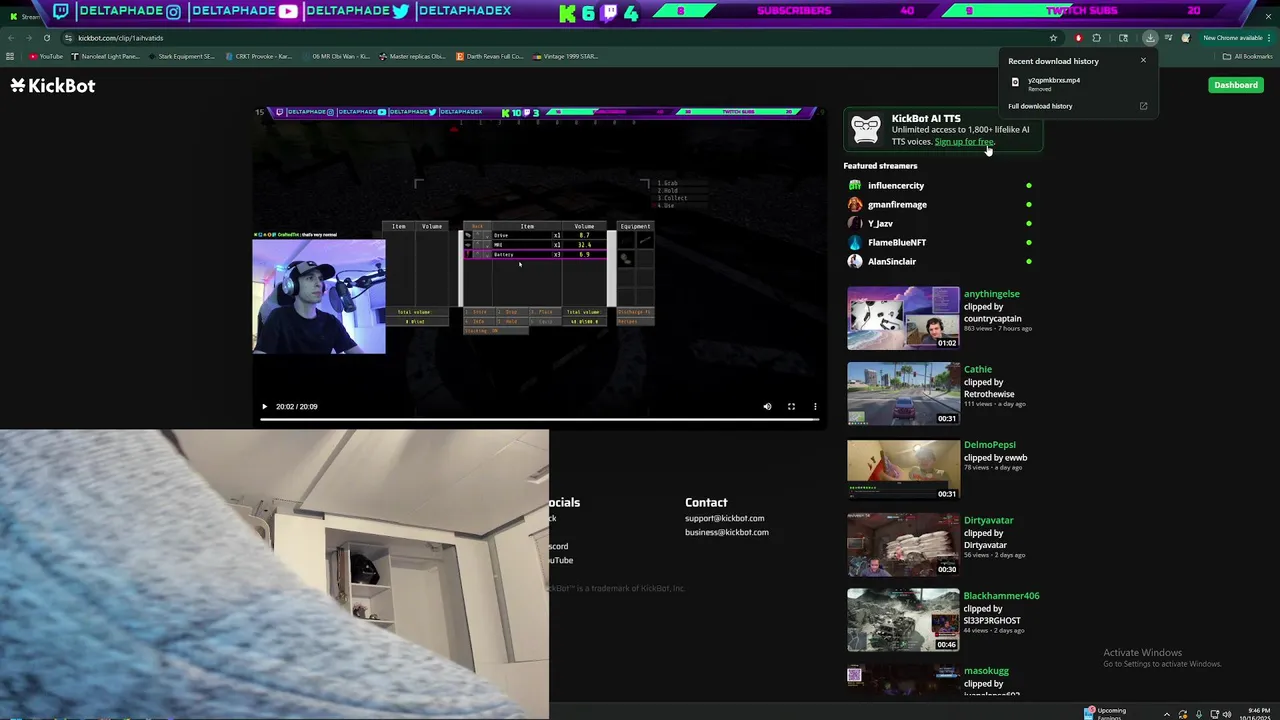Open the Dirtyavatar clip thumbnail
This screenshot has height=720, width=1280.
903,545
